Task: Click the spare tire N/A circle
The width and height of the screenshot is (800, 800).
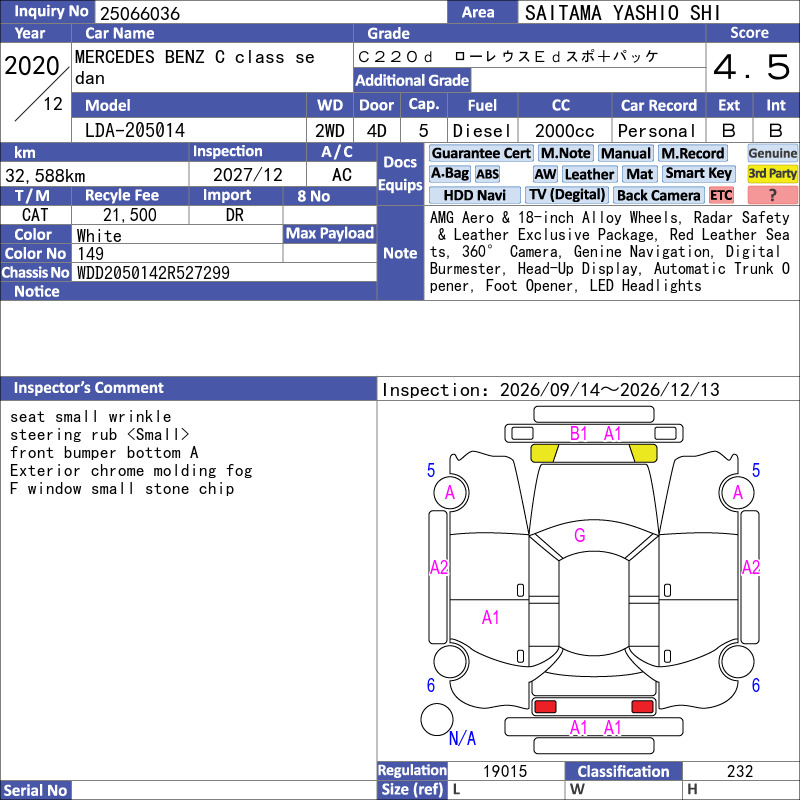Action: (437, 719)
